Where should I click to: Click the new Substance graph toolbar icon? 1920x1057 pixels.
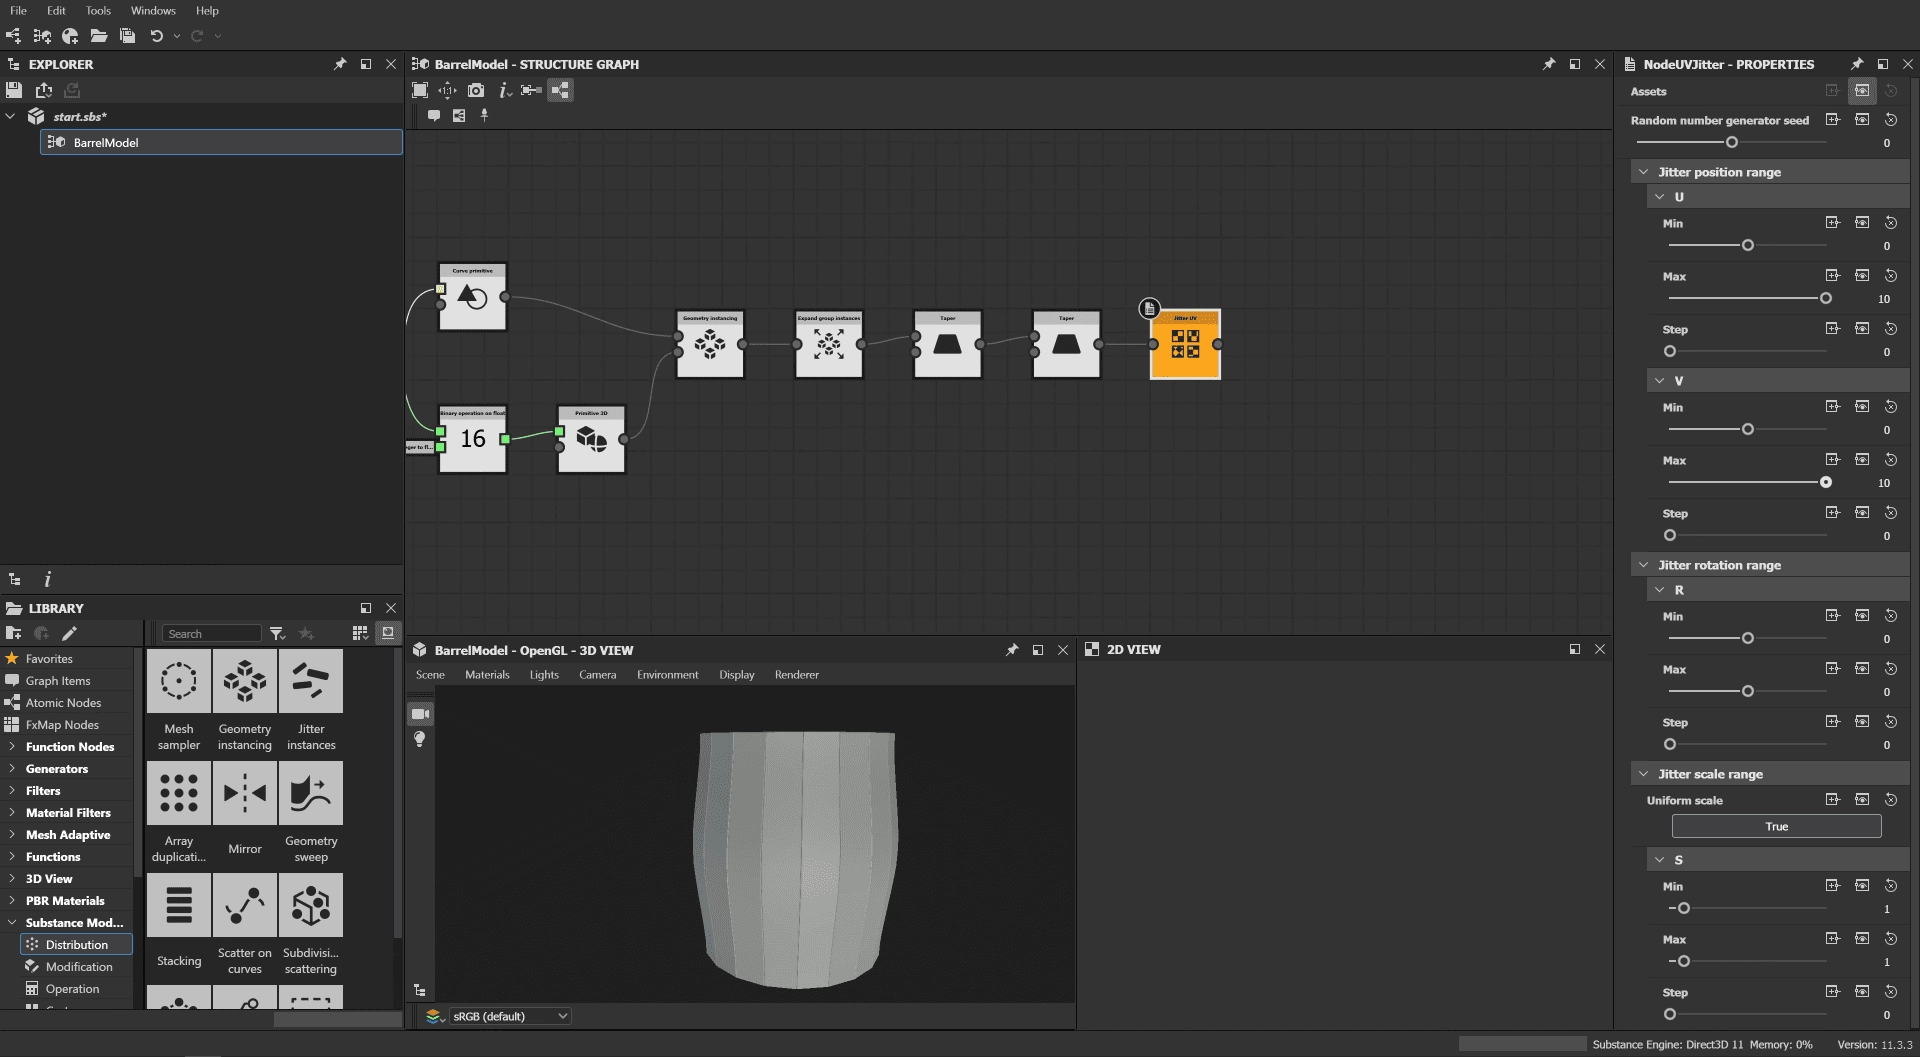pos(13,36)
